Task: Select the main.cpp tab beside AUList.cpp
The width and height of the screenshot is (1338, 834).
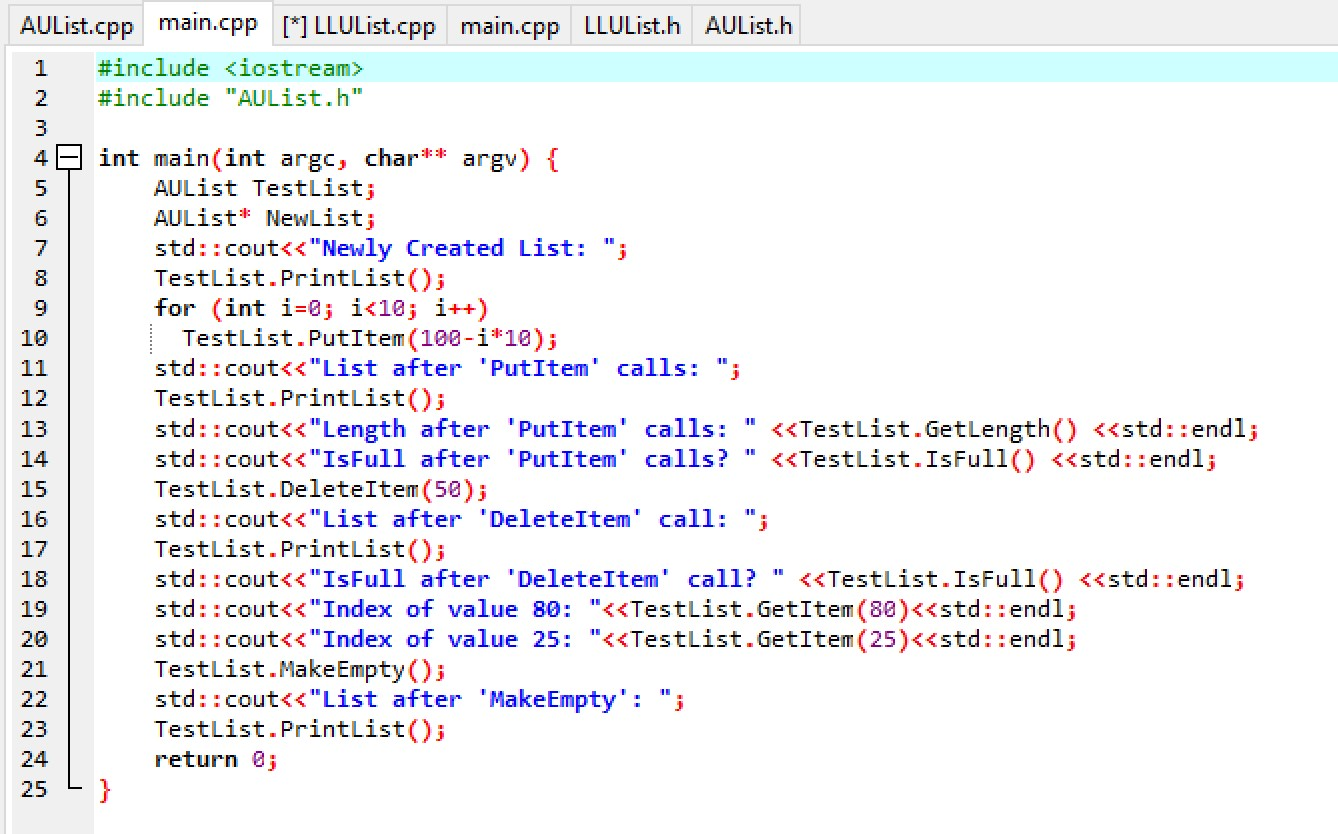Action: (208, 23)
